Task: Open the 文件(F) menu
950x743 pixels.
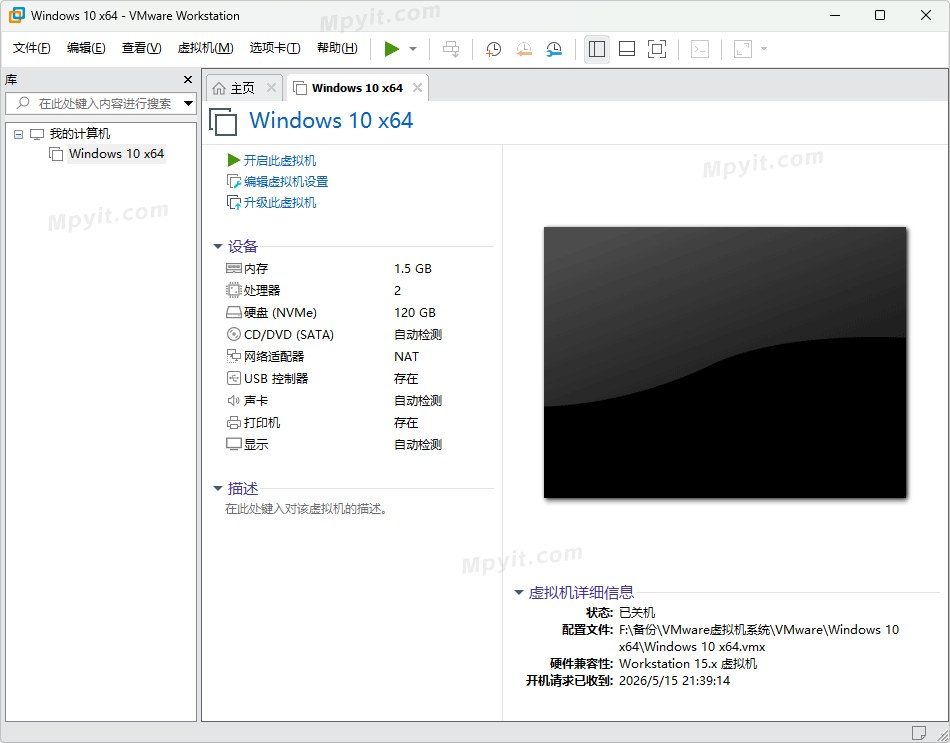Action: click(32, 48)
